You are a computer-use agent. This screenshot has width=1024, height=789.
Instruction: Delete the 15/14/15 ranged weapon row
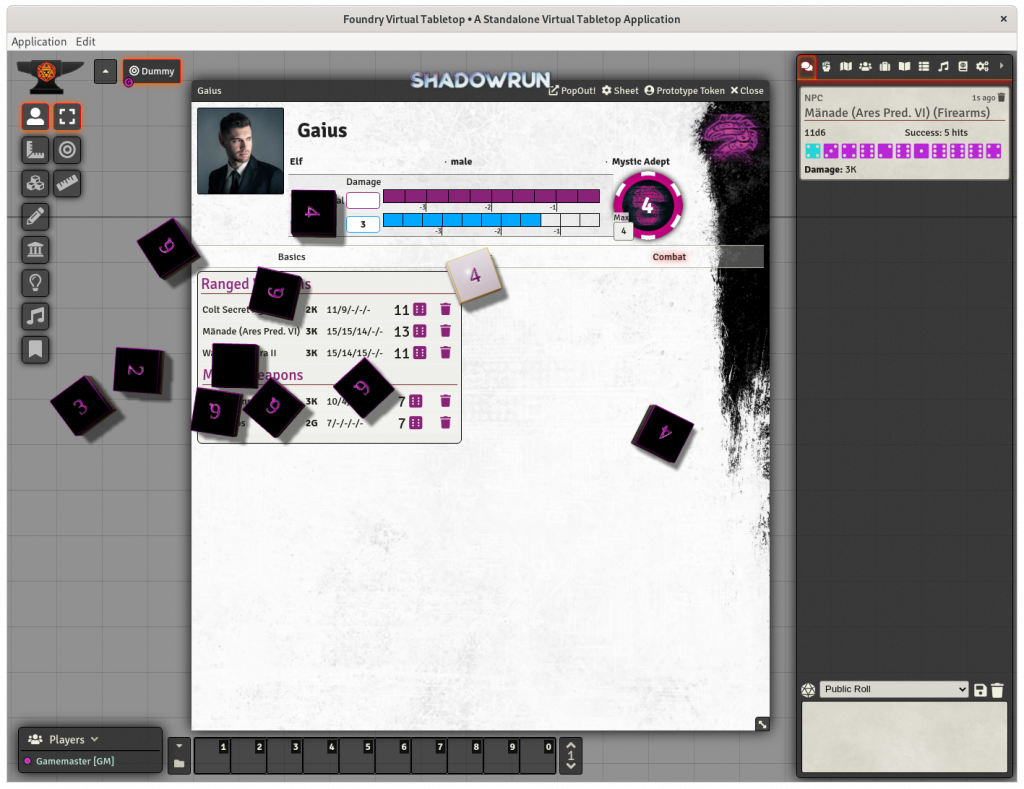click(445, 353)
